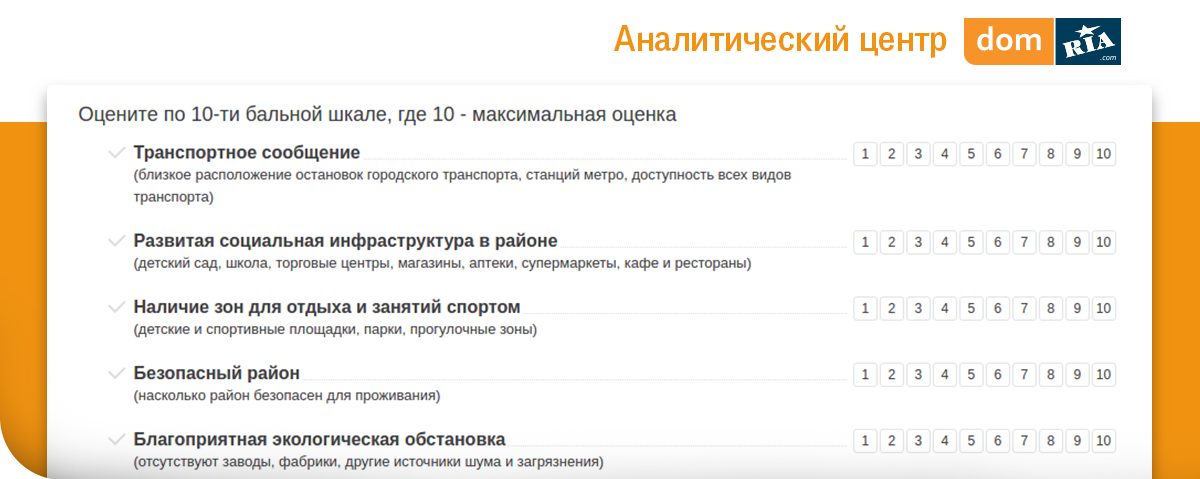Rate Безопасный район with score 6
This screenshot has height=479, width=1200.
point(997,375)
